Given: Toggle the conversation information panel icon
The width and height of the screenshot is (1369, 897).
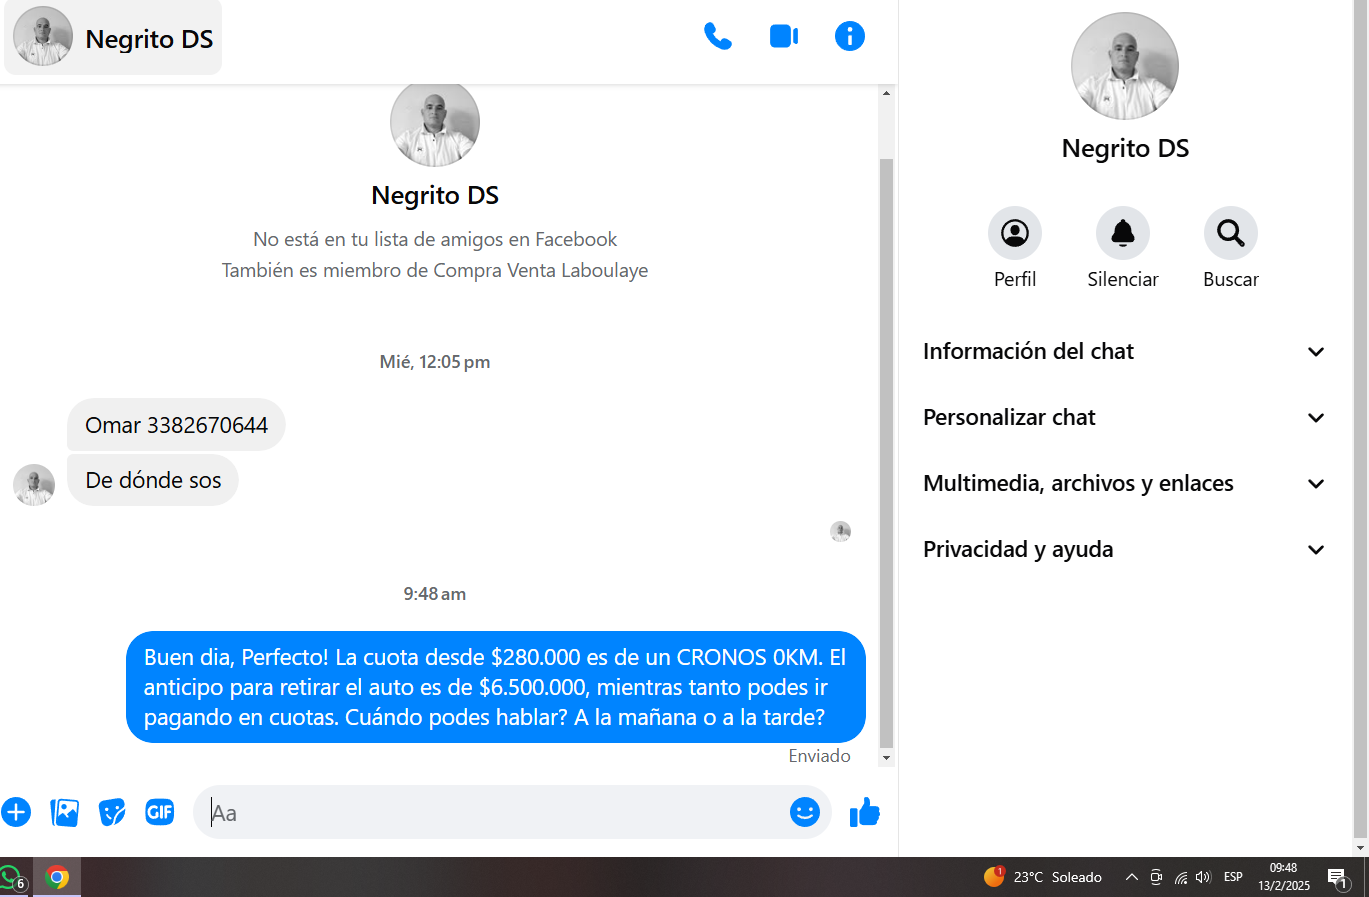Looking at the screenshot, I should click(850, 37).
